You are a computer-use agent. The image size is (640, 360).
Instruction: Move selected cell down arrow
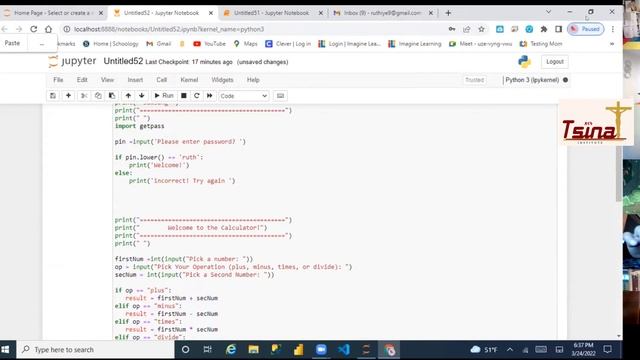pyautogui.click(x=142, y=96)
